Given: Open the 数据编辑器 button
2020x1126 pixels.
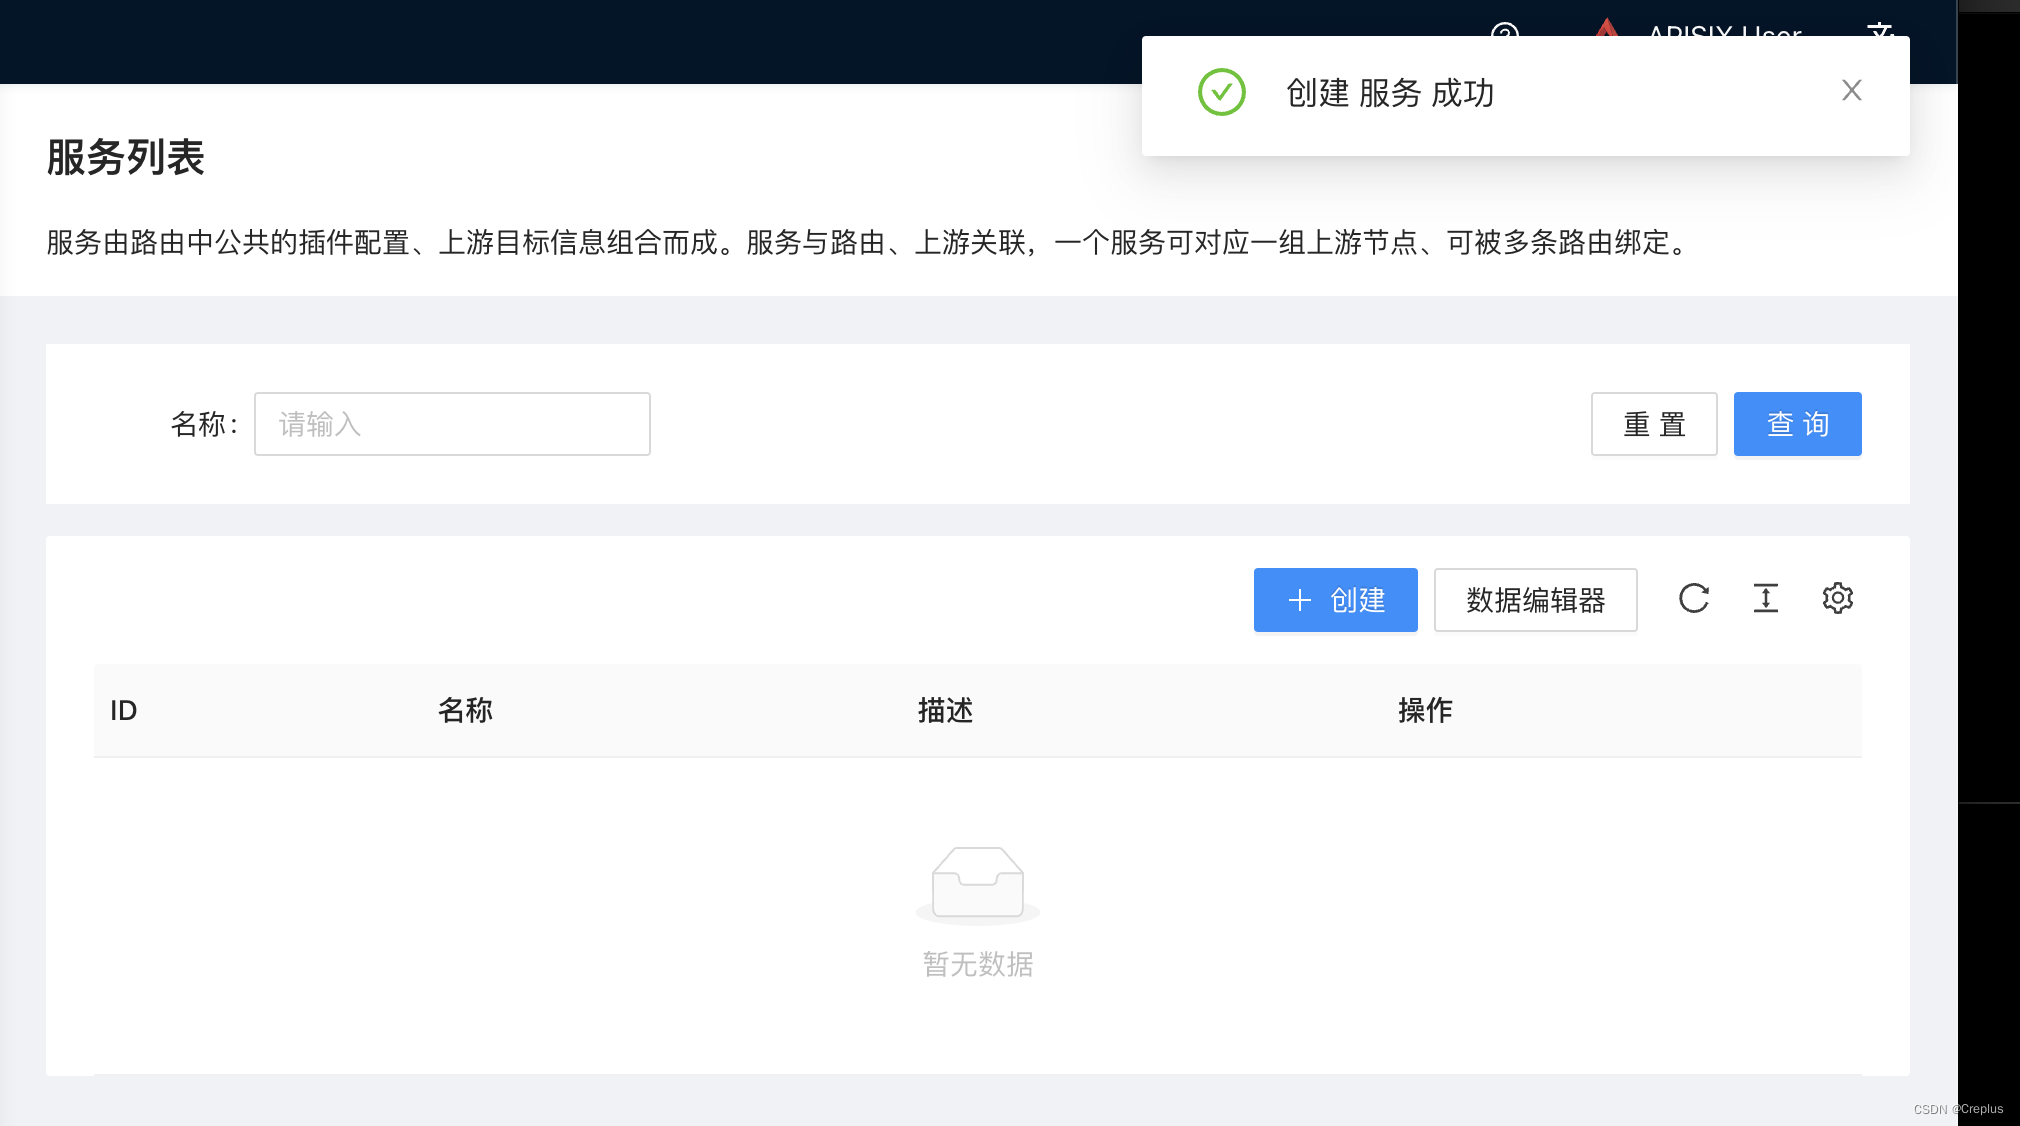Looking at the screenshot, I should (x=1535, y=600).
